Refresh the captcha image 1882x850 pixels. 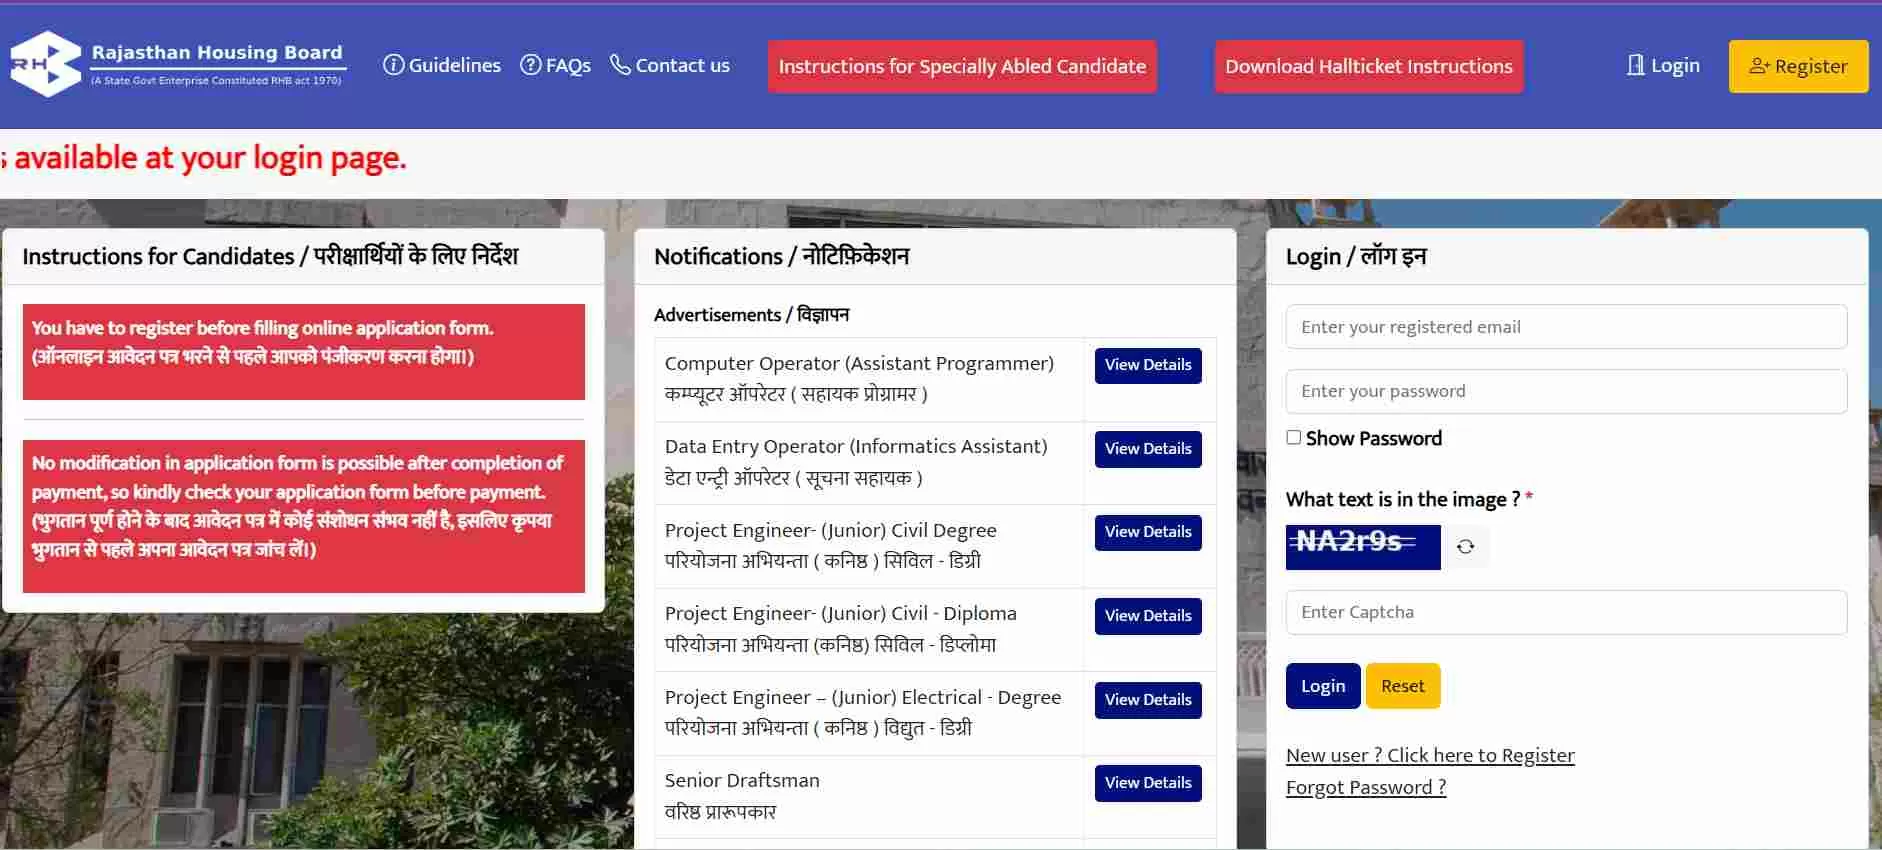point(1465,547)
